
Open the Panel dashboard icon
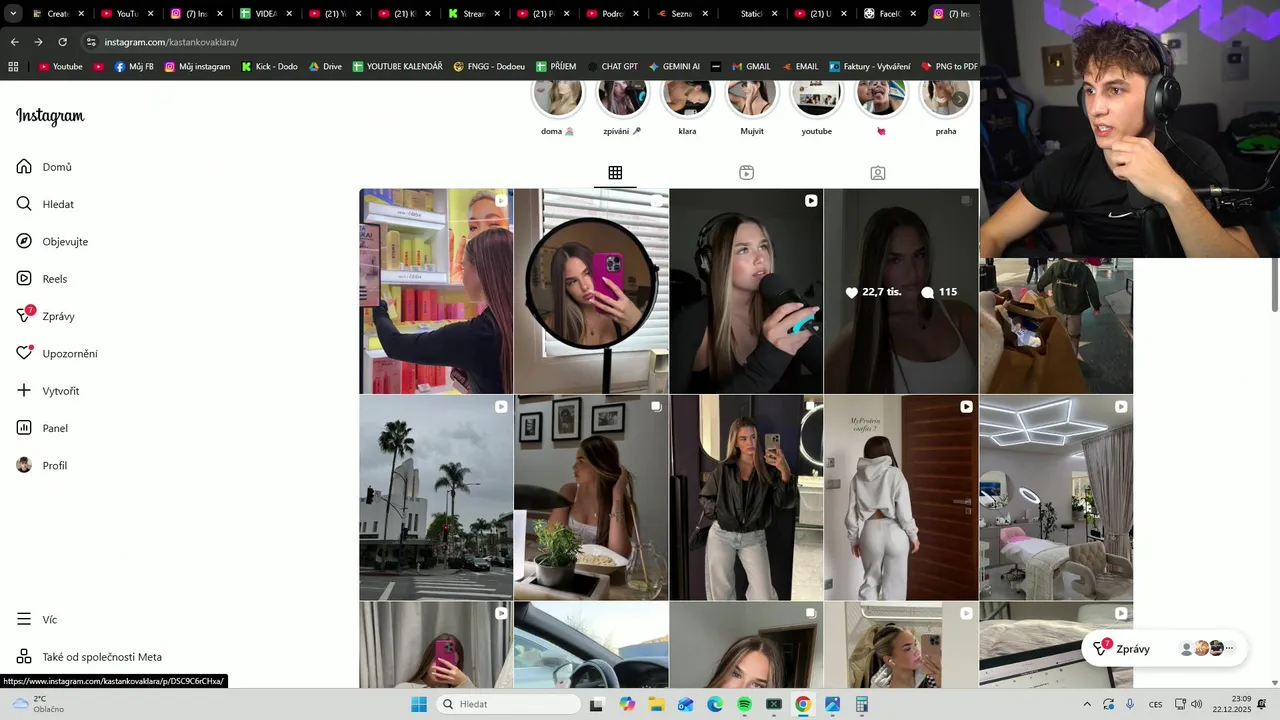[x=24, y=428]
